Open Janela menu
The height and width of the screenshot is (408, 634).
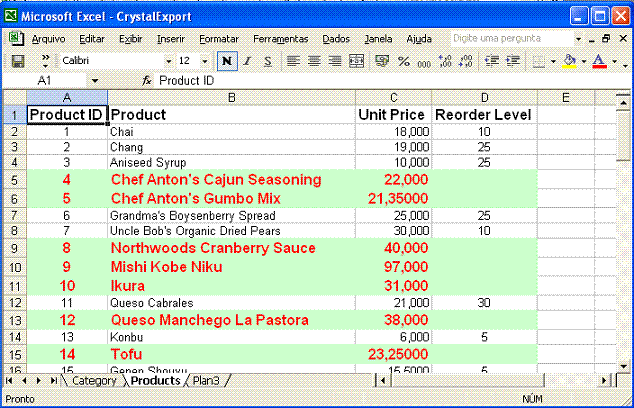click(378, 39)
